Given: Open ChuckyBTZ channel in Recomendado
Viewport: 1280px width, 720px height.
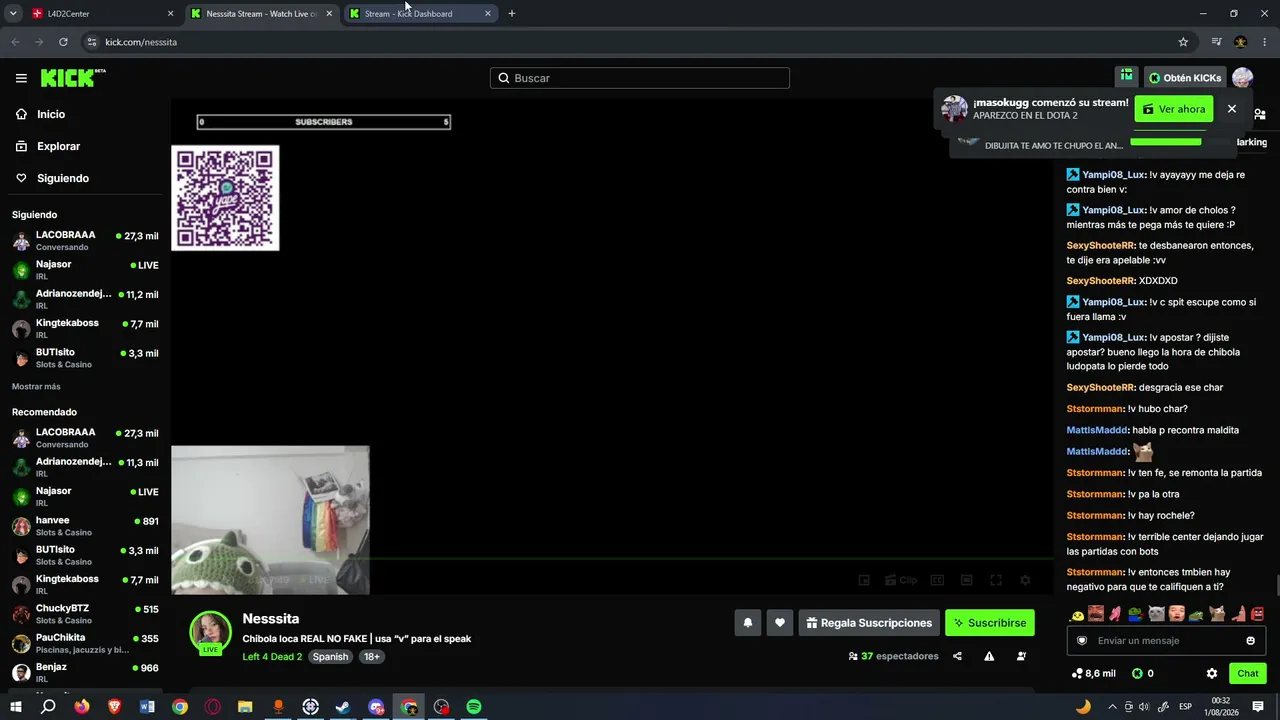Looking at the screenshot, I should click(85, 614).
